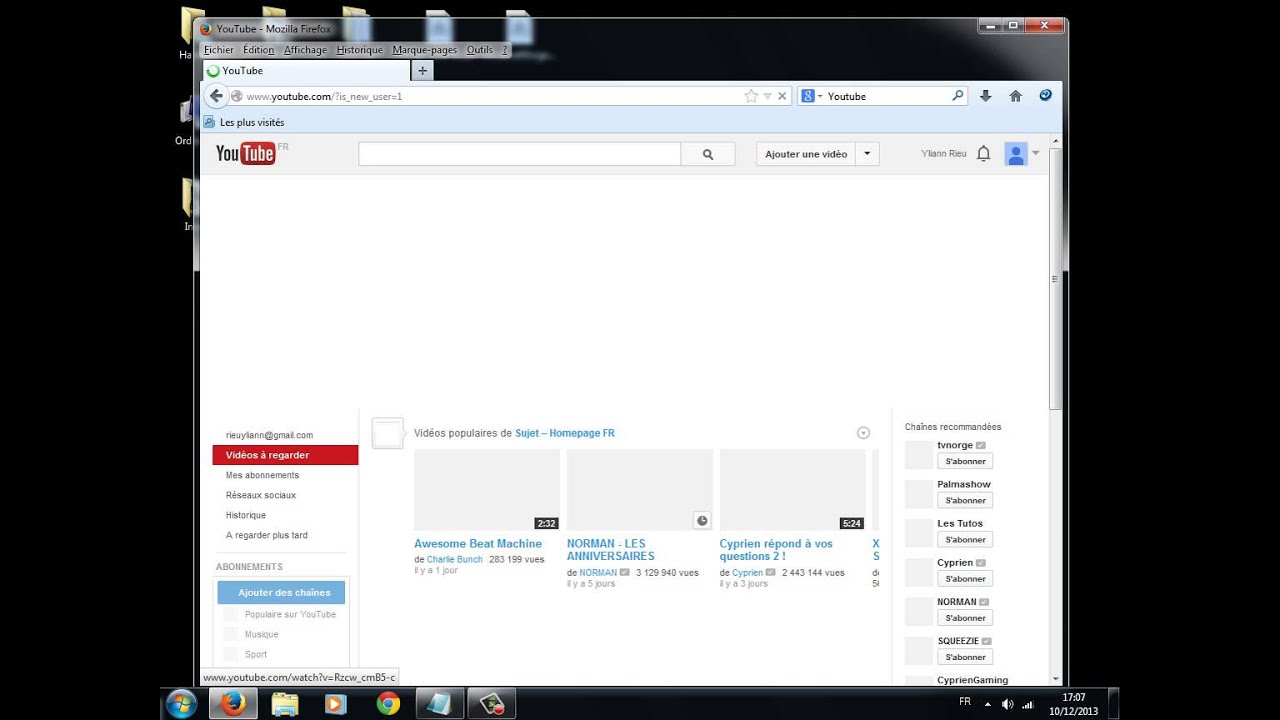This screenshot has width=1280, height=720.
Task: Click the blue round addon icon in toolbar
Action: (1046, 95)
